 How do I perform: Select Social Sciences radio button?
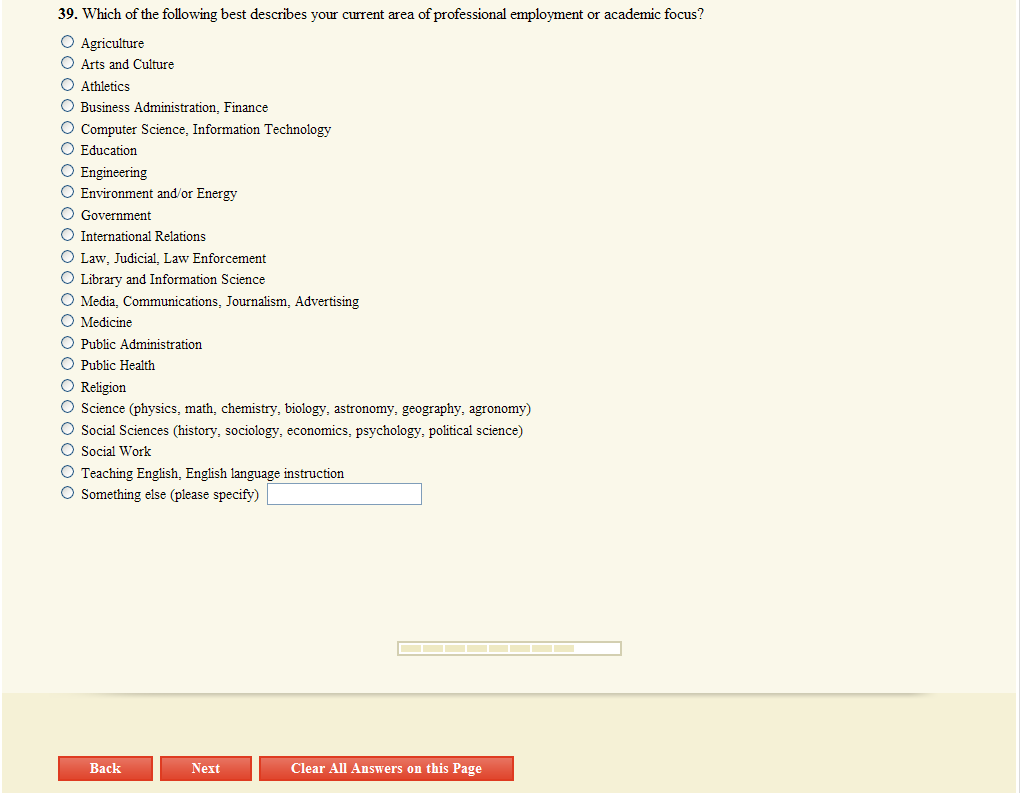pyautogui.click(x=68, y=429)
